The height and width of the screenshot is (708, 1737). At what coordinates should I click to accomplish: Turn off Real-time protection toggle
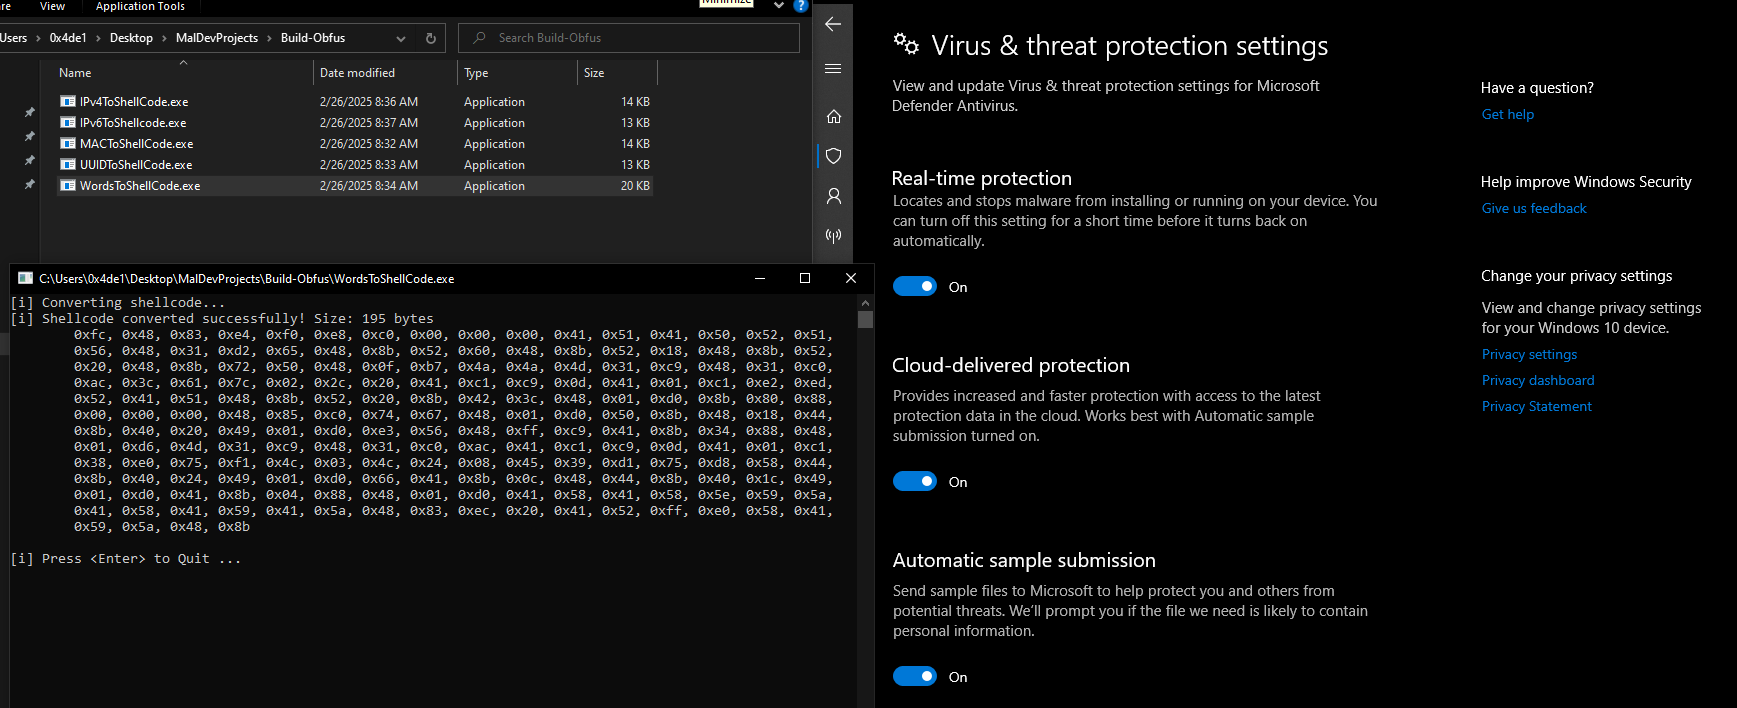coord(915,287)
